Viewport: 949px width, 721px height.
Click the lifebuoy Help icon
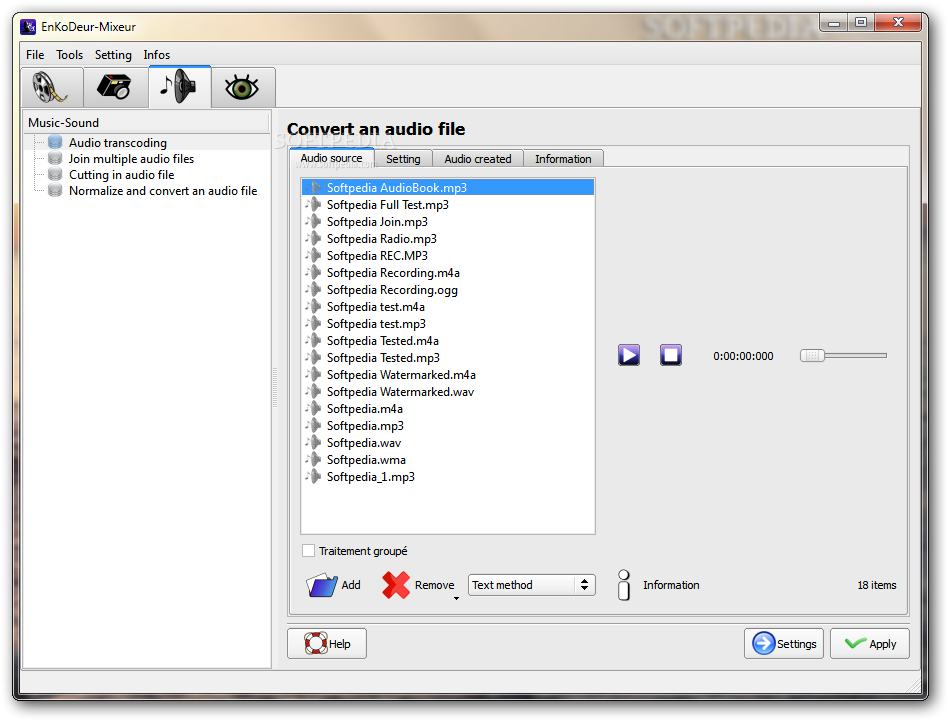315,643
